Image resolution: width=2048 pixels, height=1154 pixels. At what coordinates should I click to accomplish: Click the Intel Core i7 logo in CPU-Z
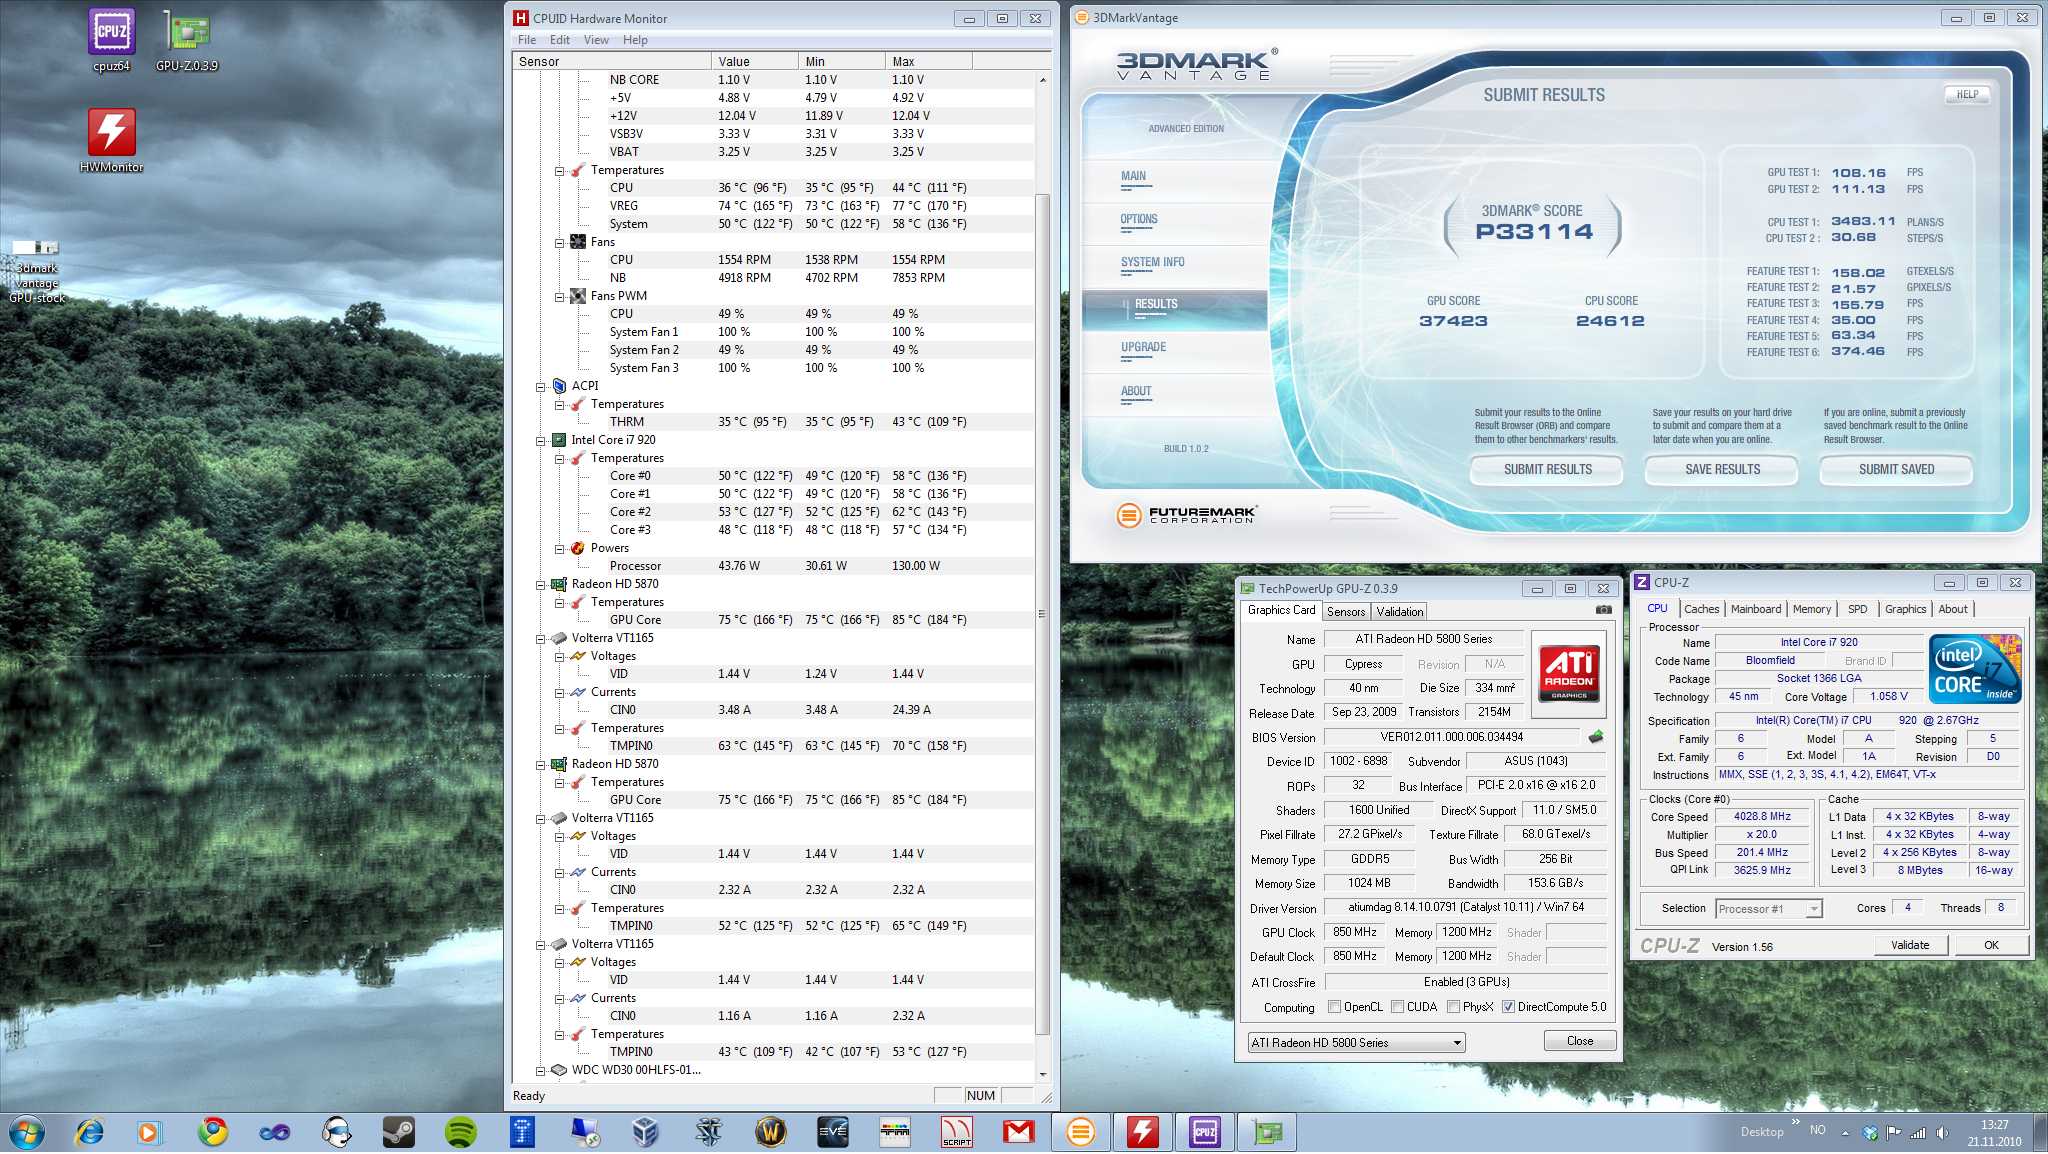pos(1975,669)
